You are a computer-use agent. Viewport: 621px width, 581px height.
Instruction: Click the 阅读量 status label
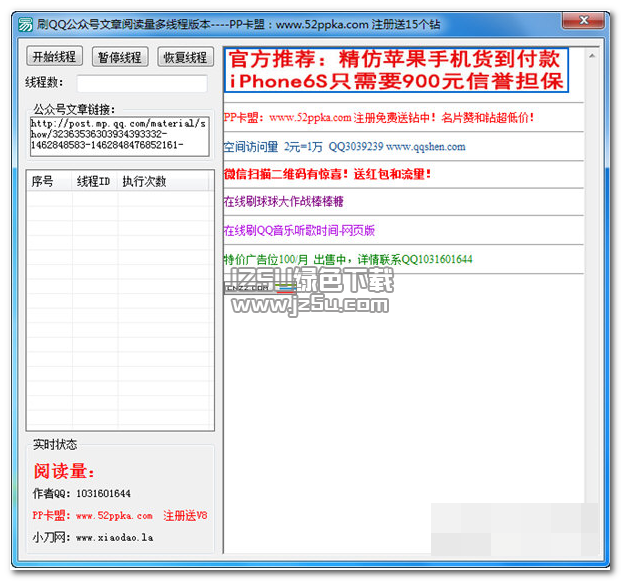coord(64,471)
